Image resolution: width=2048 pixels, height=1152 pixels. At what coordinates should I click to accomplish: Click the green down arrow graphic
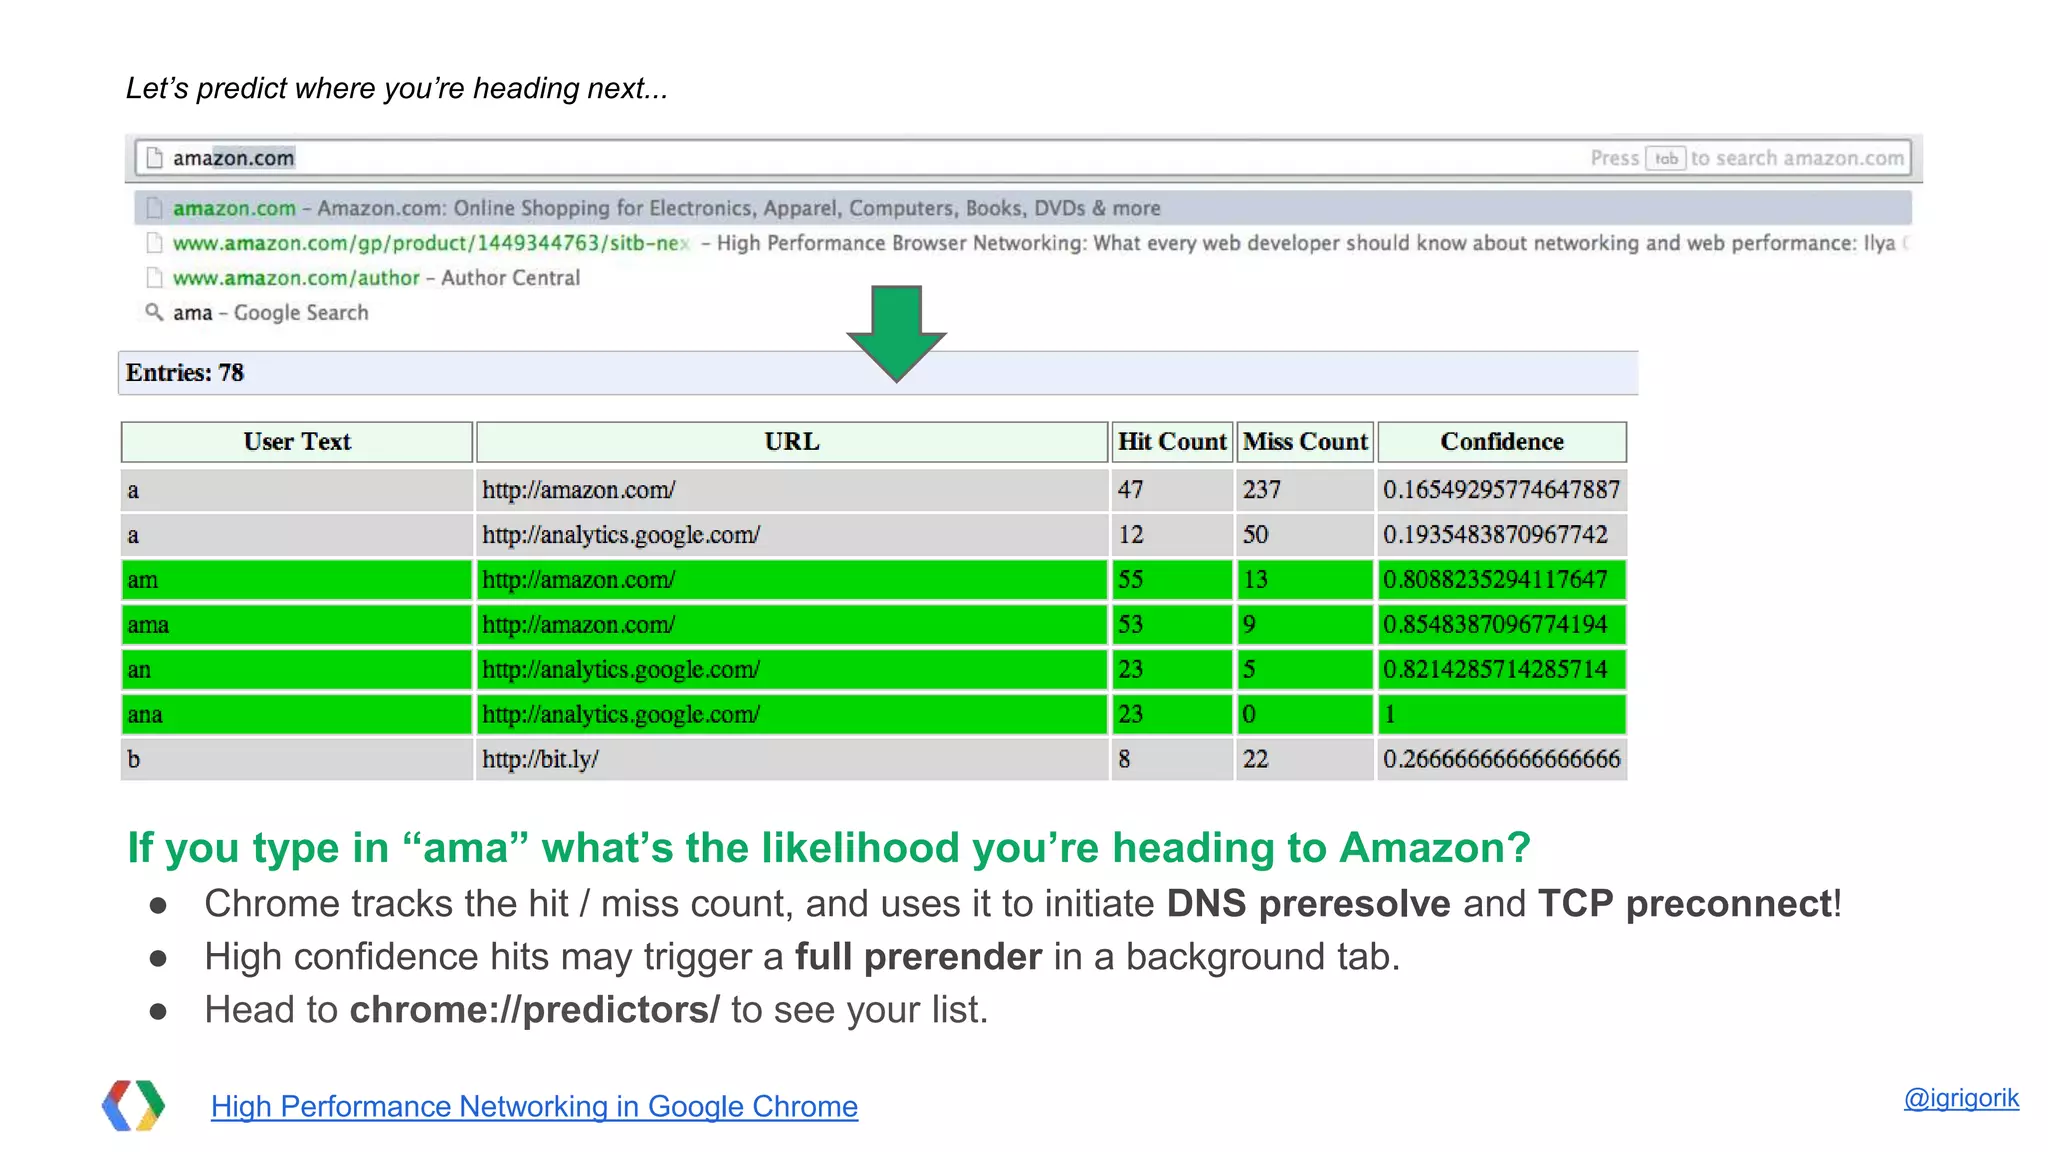point(896,332)
